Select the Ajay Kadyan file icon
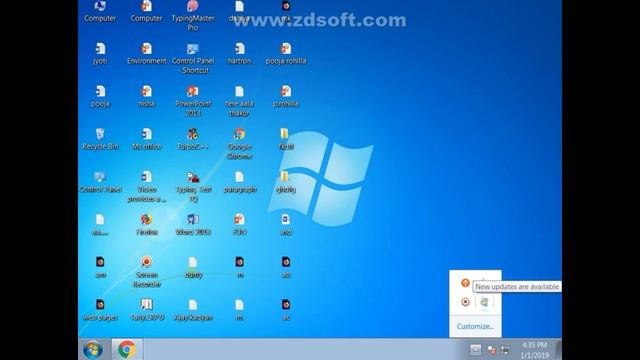Image resolution: width=640 pixels, height=360 pixels. click(x=193, y=304)
